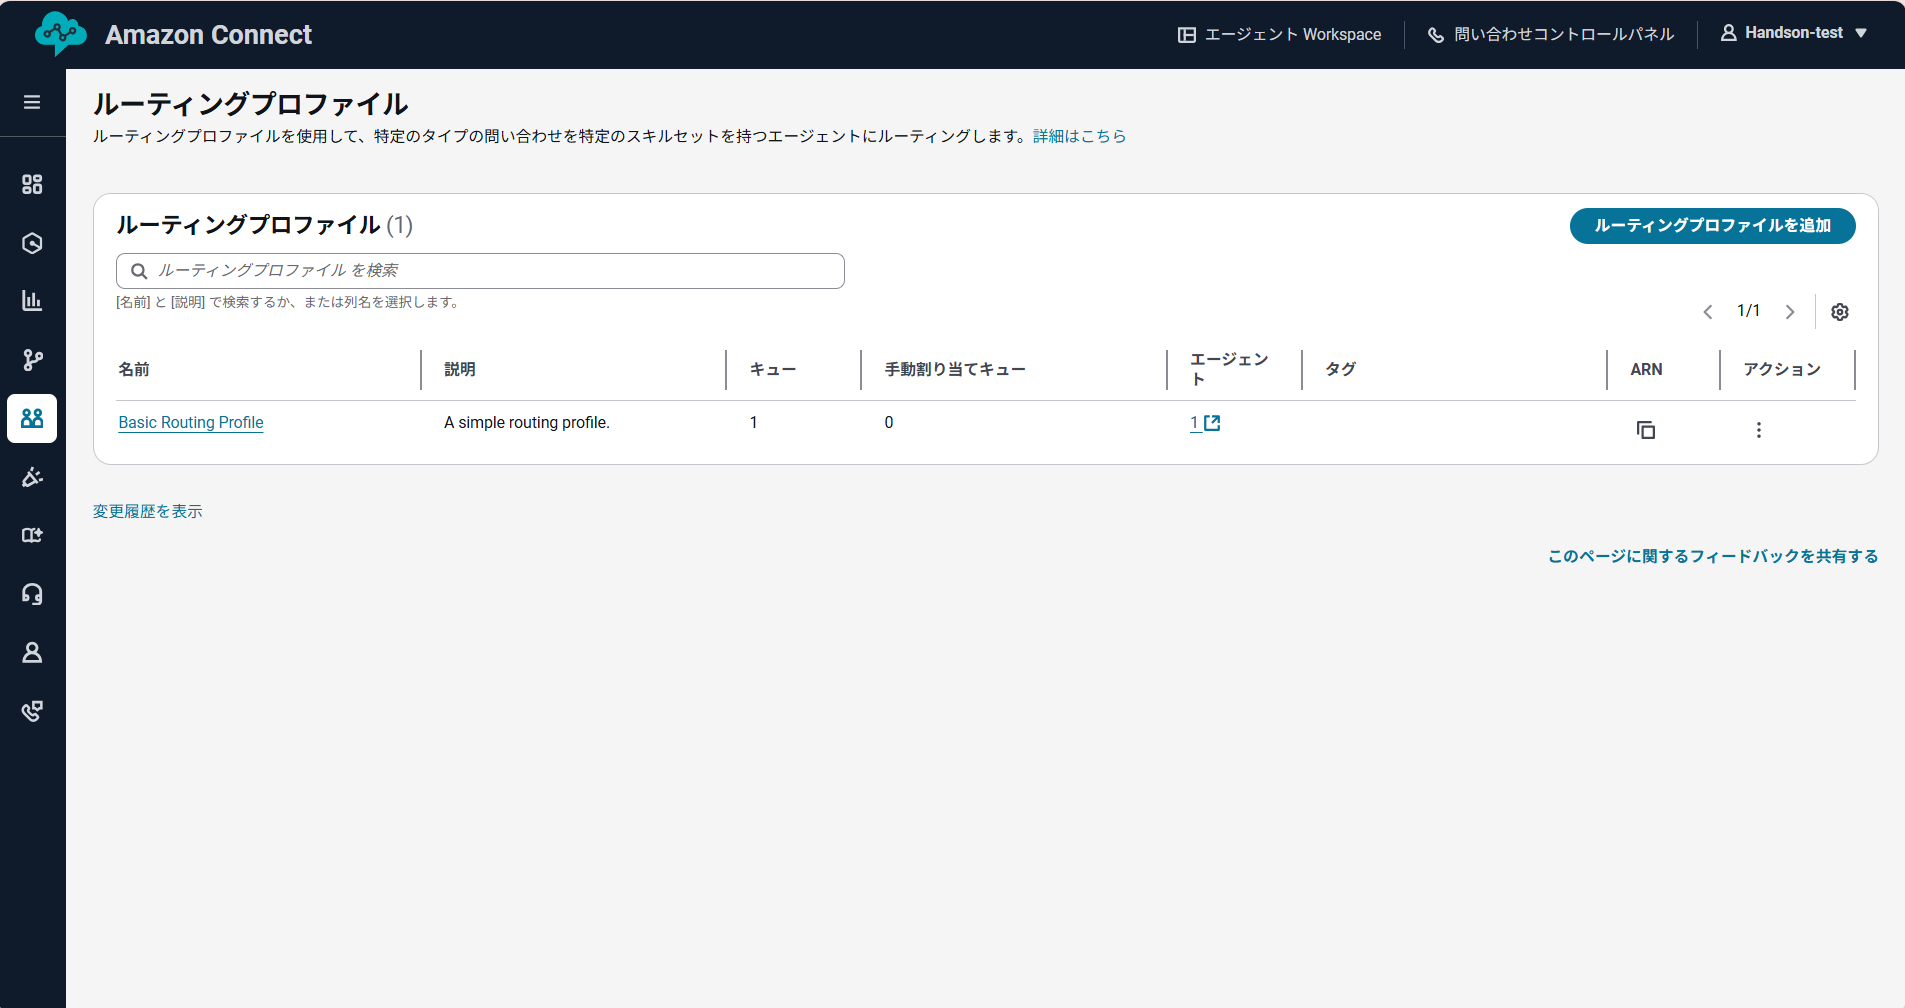The height and width of the screenshot is (1008, 1905).
Task: Open エージェント Workspace
Action: click(1278, 33)
